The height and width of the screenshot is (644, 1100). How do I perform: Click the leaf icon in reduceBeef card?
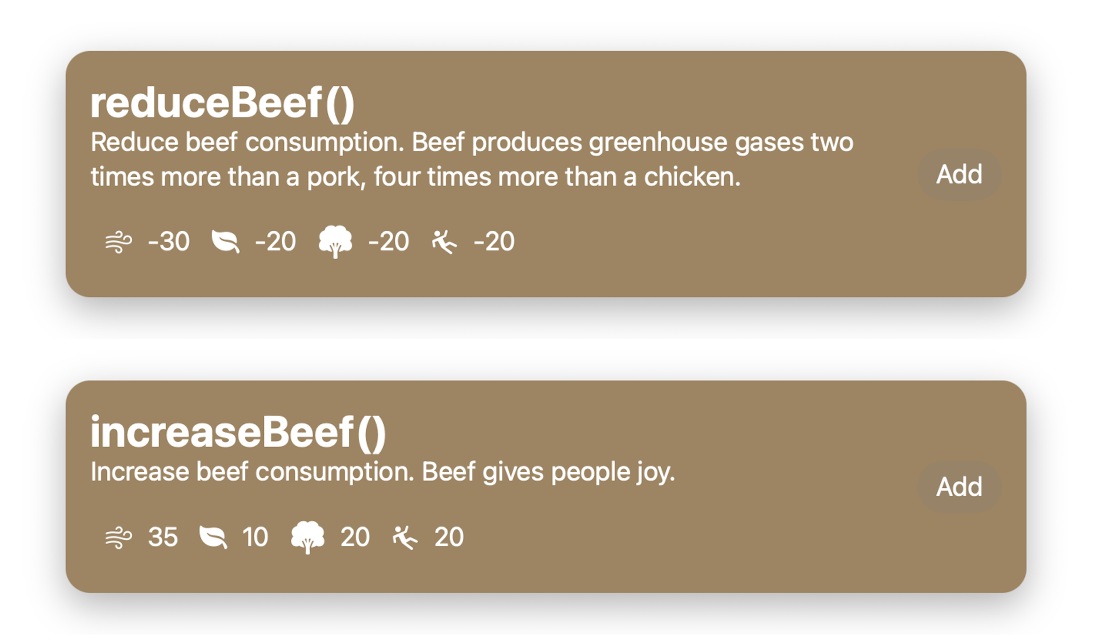pos(225,242)
